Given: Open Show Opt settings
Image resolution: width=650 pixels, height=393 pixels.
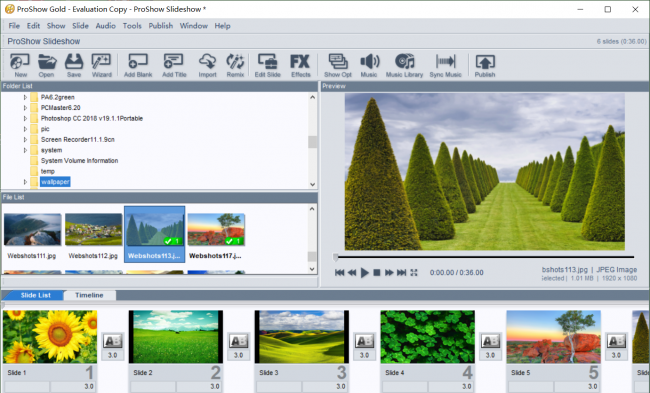Looking at the screenshot, I should coord(338,66).
